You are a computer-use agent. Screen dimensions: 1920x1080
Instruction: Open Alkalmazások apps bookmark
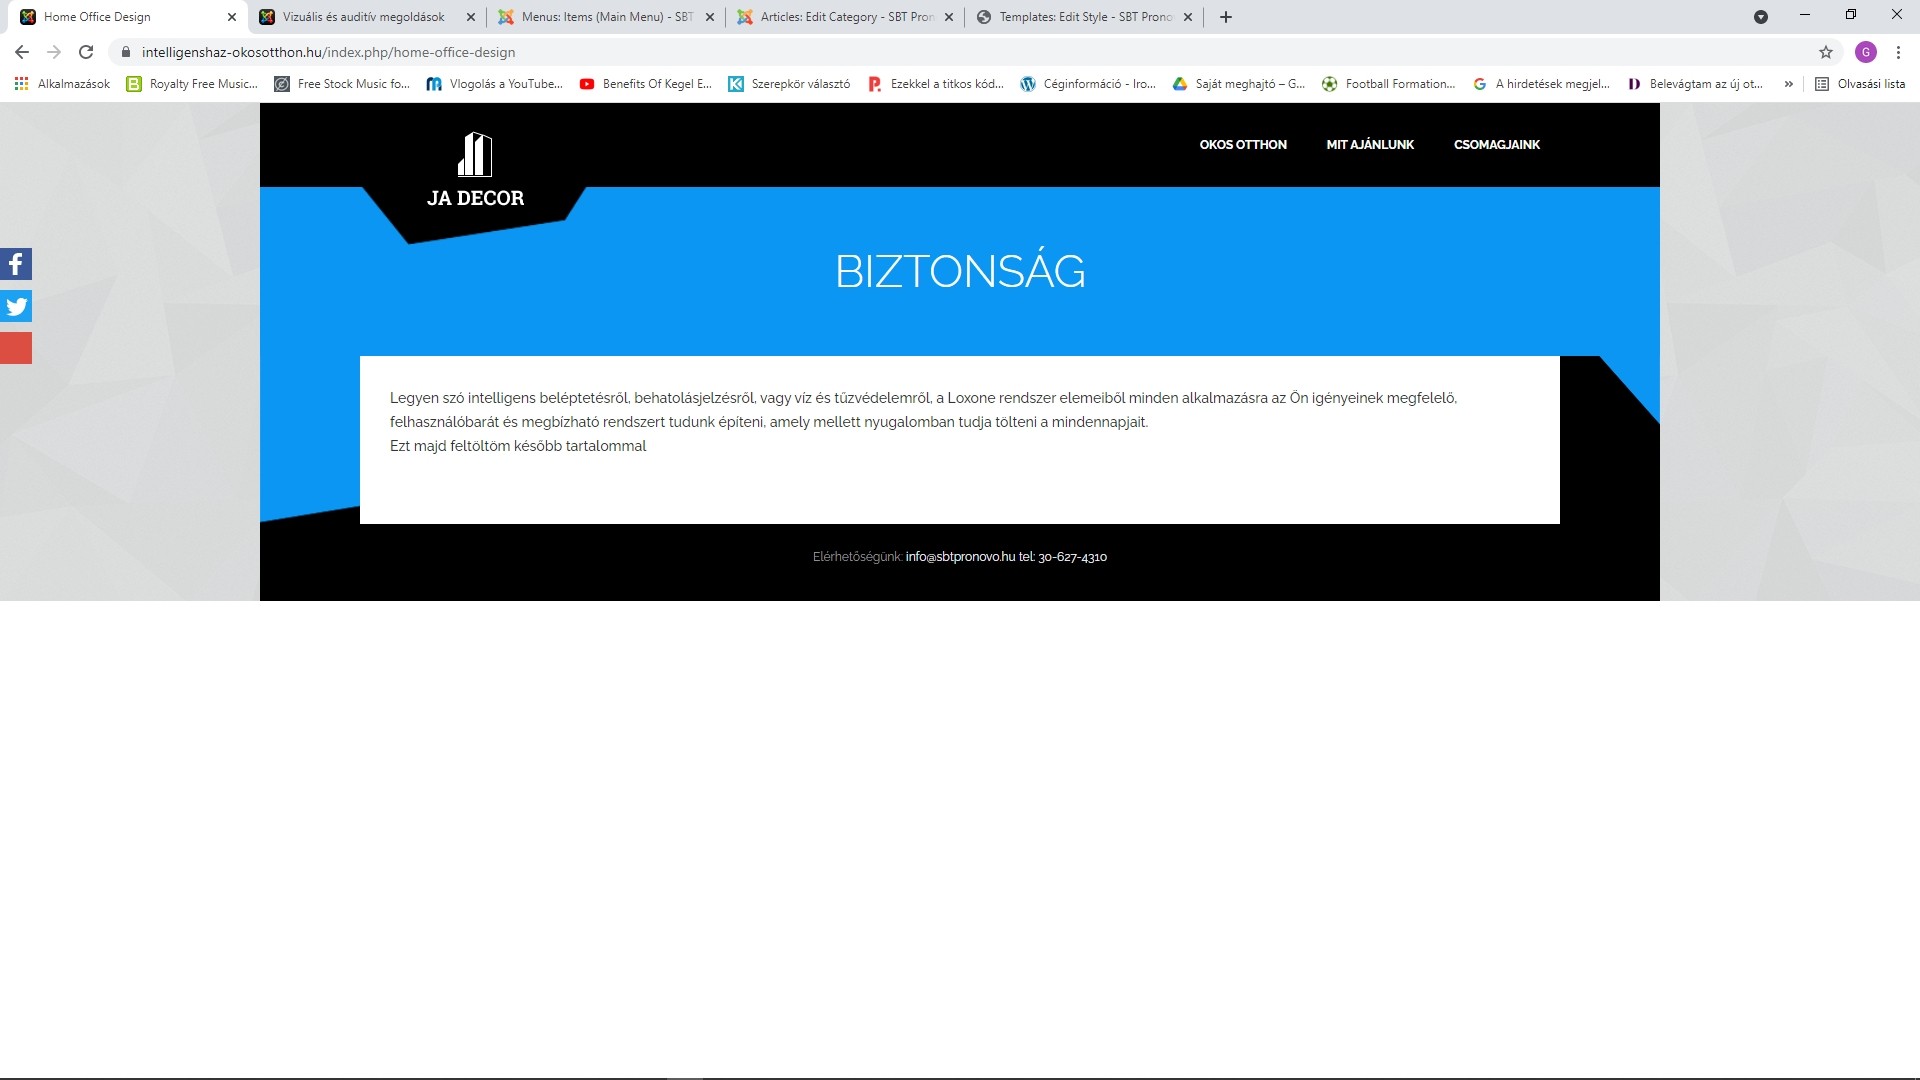62,84
